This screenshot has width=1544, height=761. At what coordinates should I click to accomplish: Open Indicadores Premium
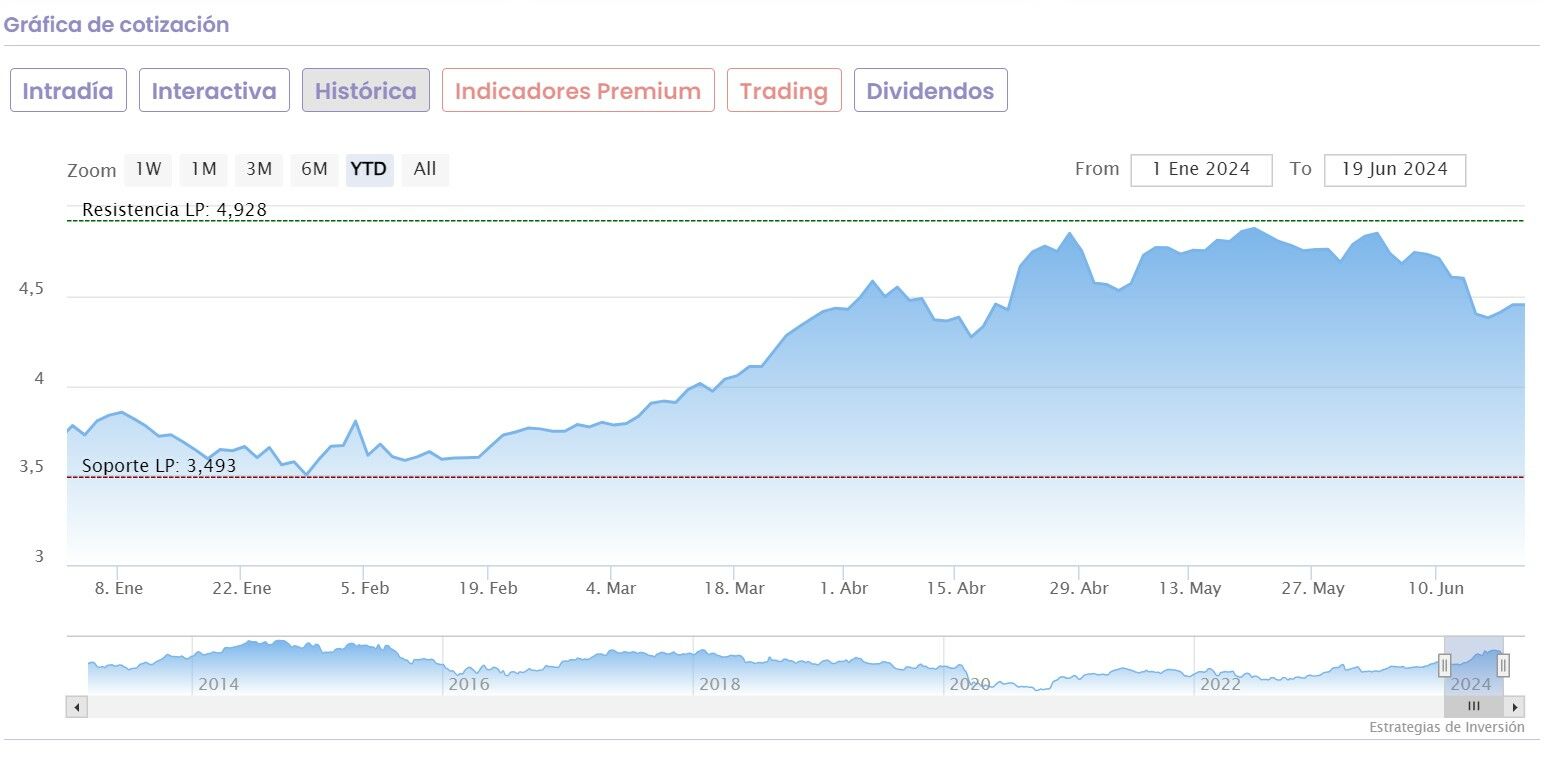point(578,91)
